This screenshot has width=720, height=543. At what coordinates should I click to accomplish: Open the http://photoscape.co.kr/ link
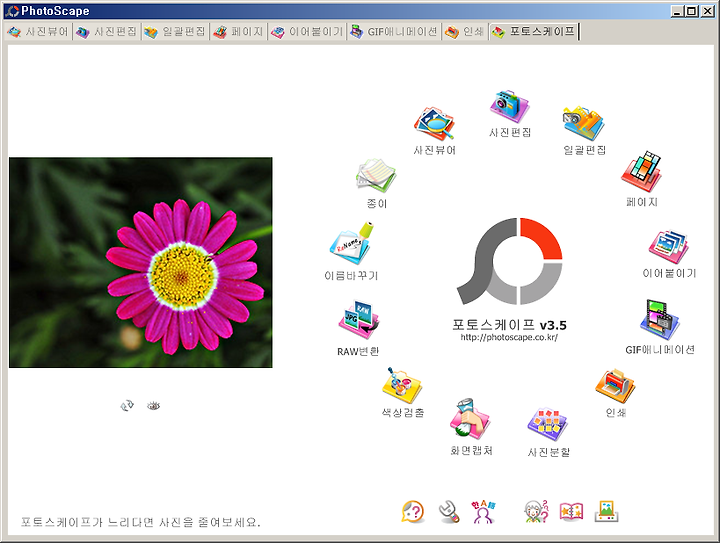pos(509,337)
